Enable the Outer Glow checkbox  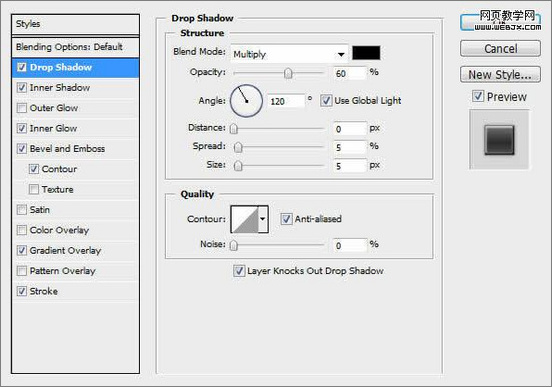[22, 108]
